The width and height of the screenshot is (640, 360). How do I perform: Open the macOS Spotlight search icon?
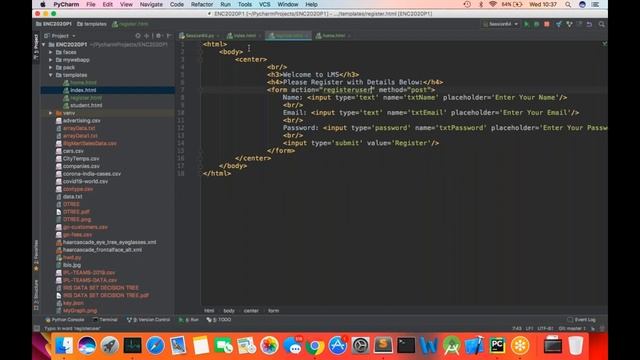click(x=568, y=4)
